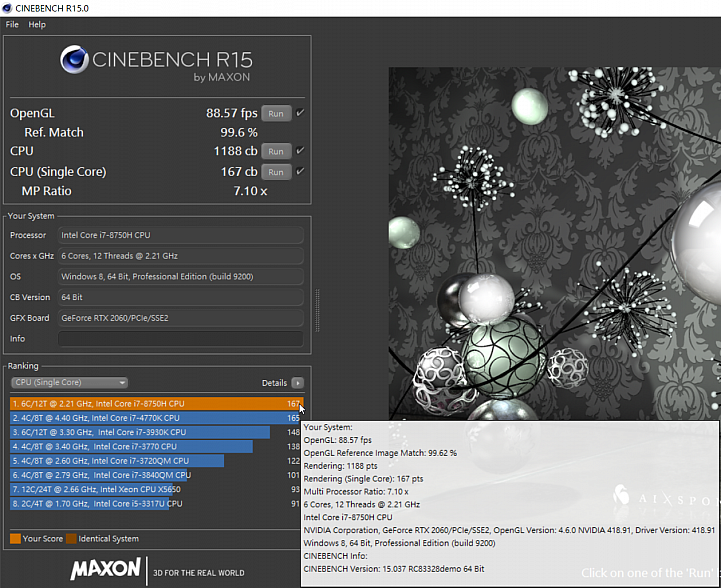Open the Help menu

click(37, 25)
